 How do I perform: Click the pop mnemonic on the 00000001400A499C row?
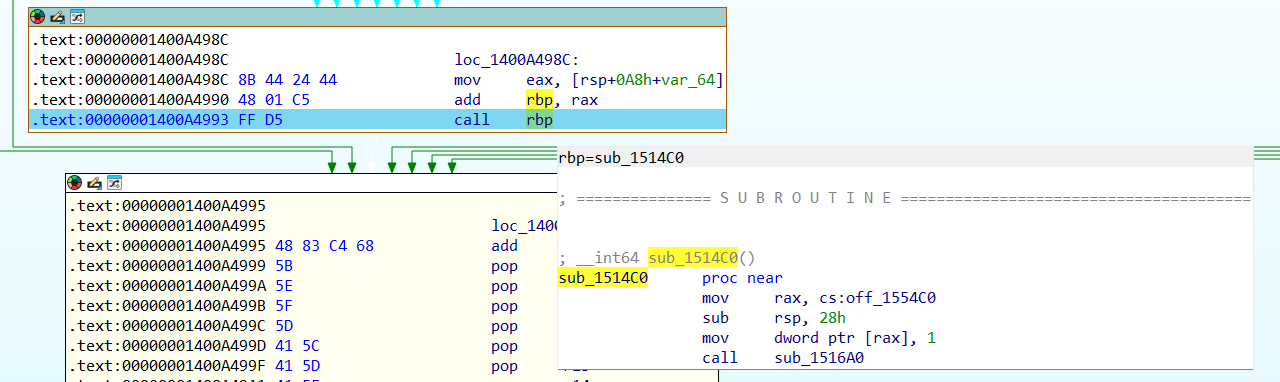(505, 326)
